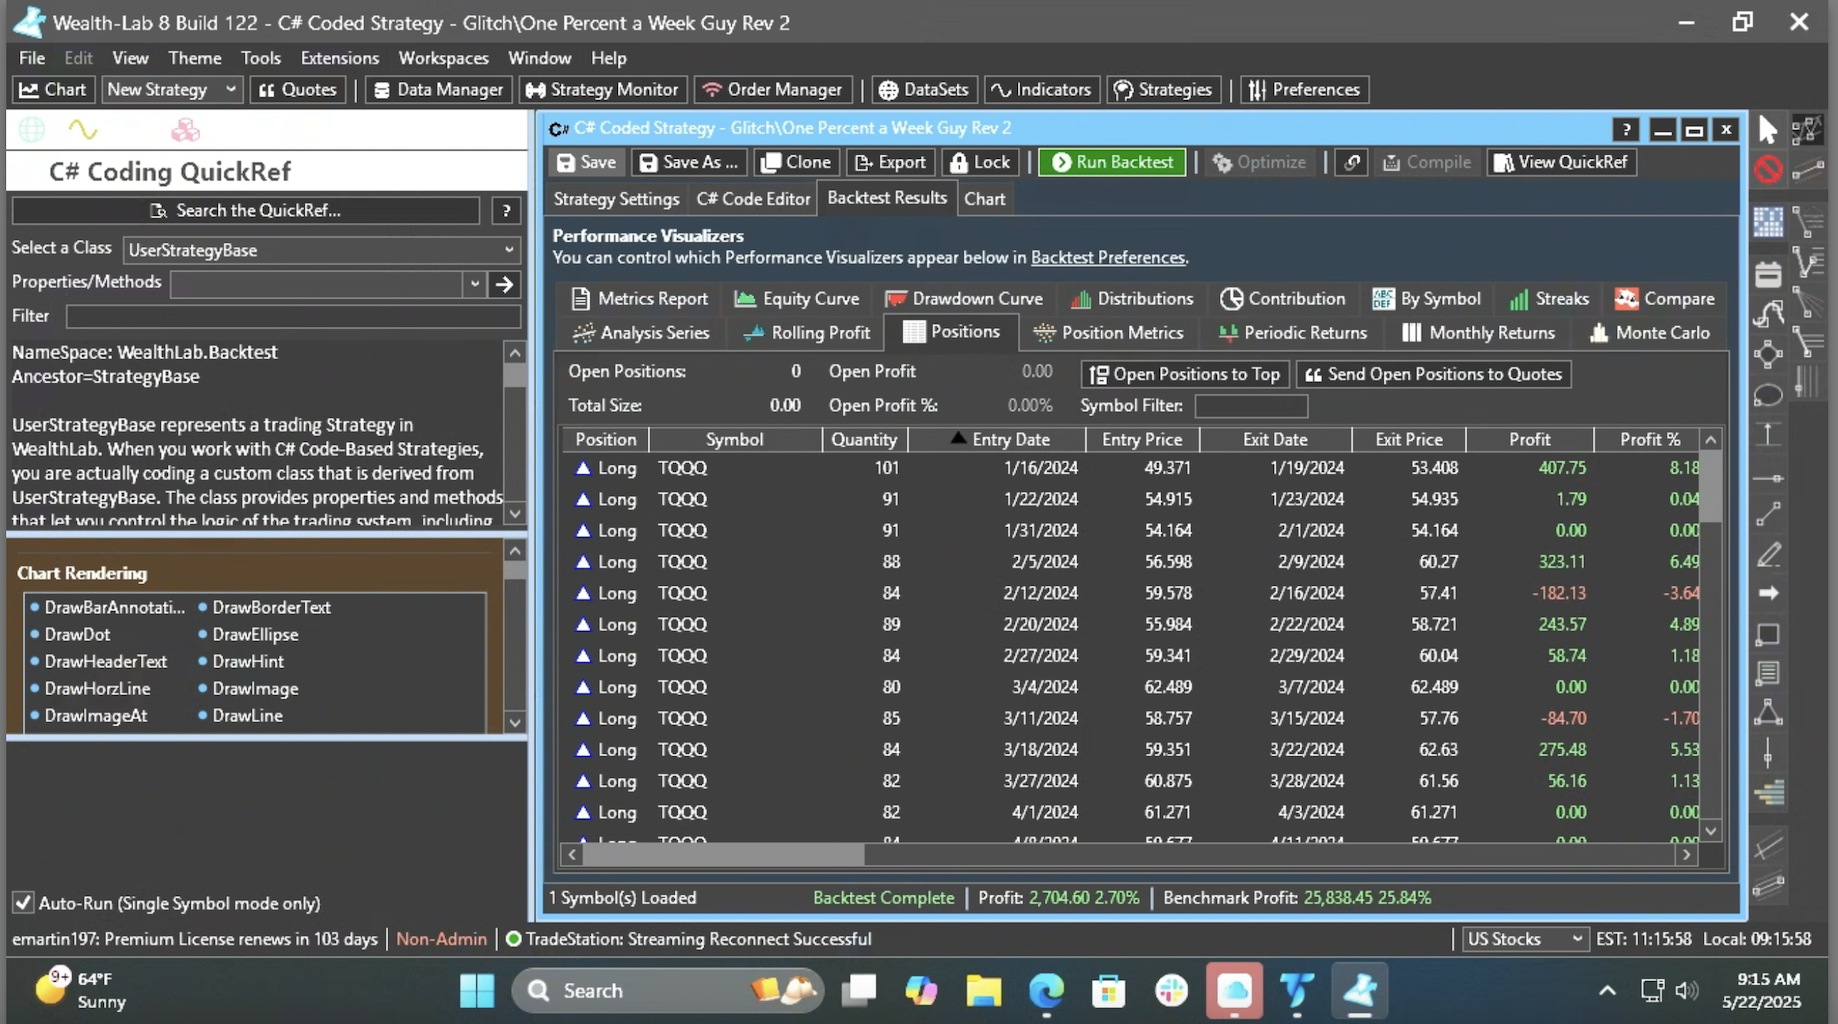Image resolution: width=1838 pixels, height=1024 pixels.
Task: Click the QuickRef Filter text field
Action: pos(293,316)
